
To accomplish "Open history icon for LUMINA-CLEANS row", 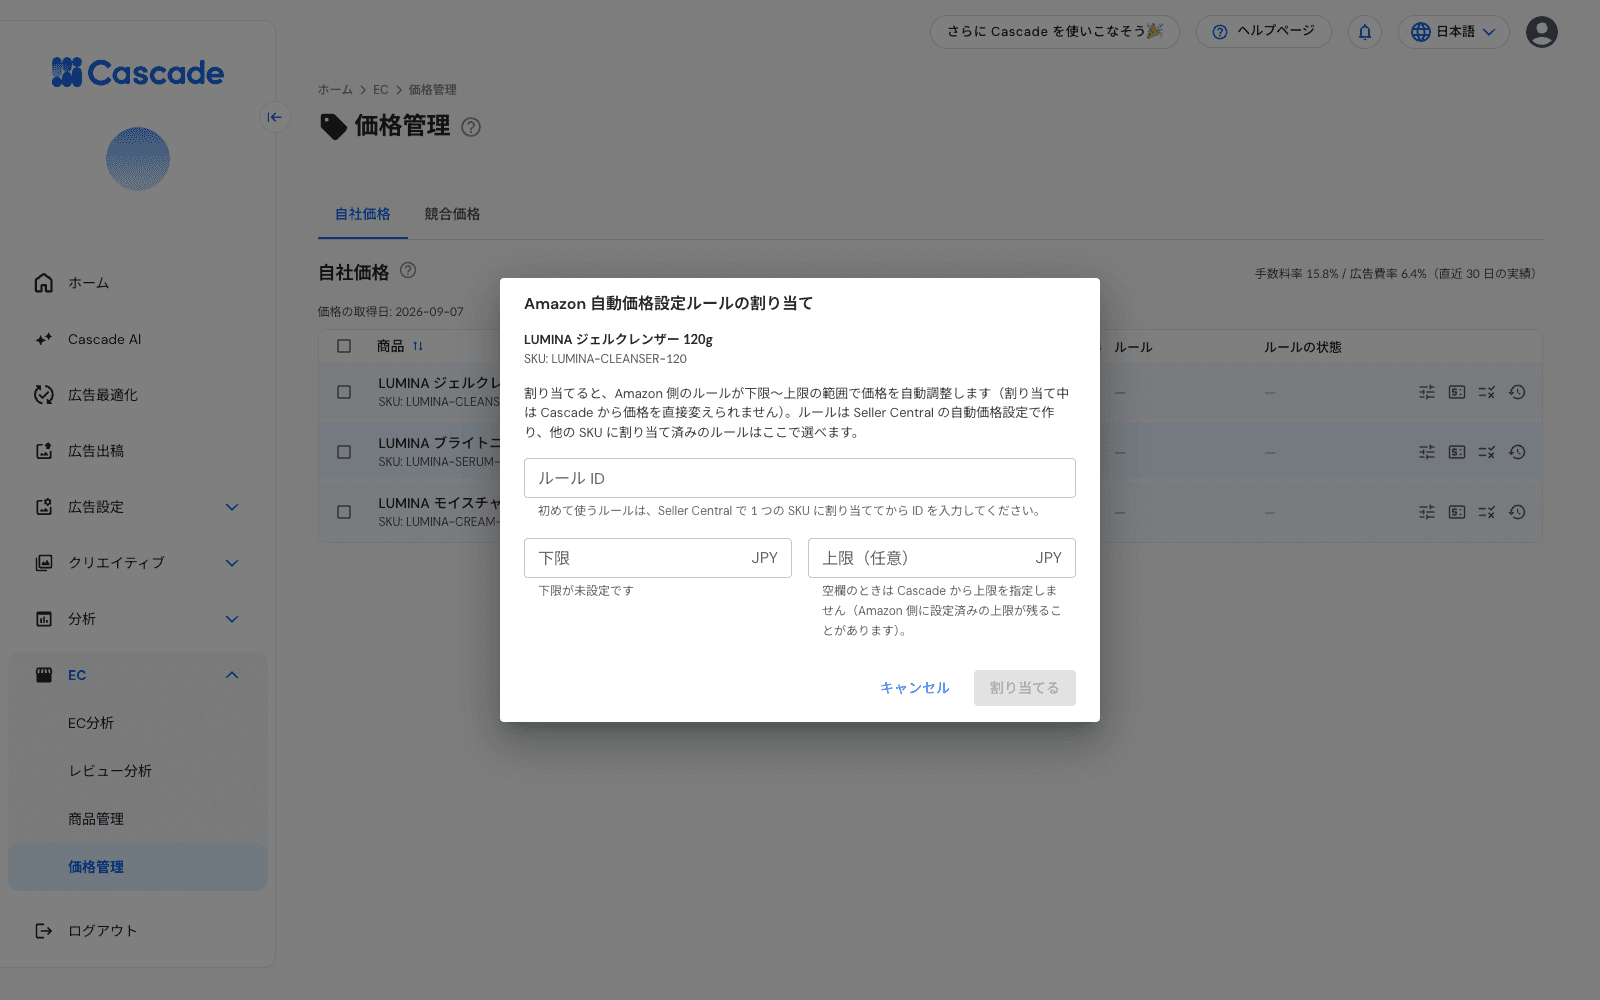I will click(1517, 392).
